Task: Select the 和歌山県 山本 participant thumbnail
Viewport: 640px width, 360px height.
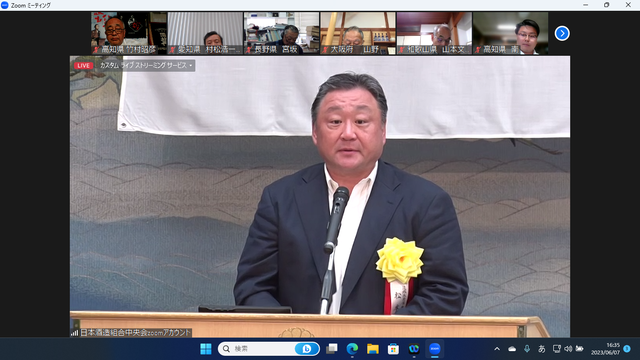Action: pyautogui.click(x=434, y=33)
